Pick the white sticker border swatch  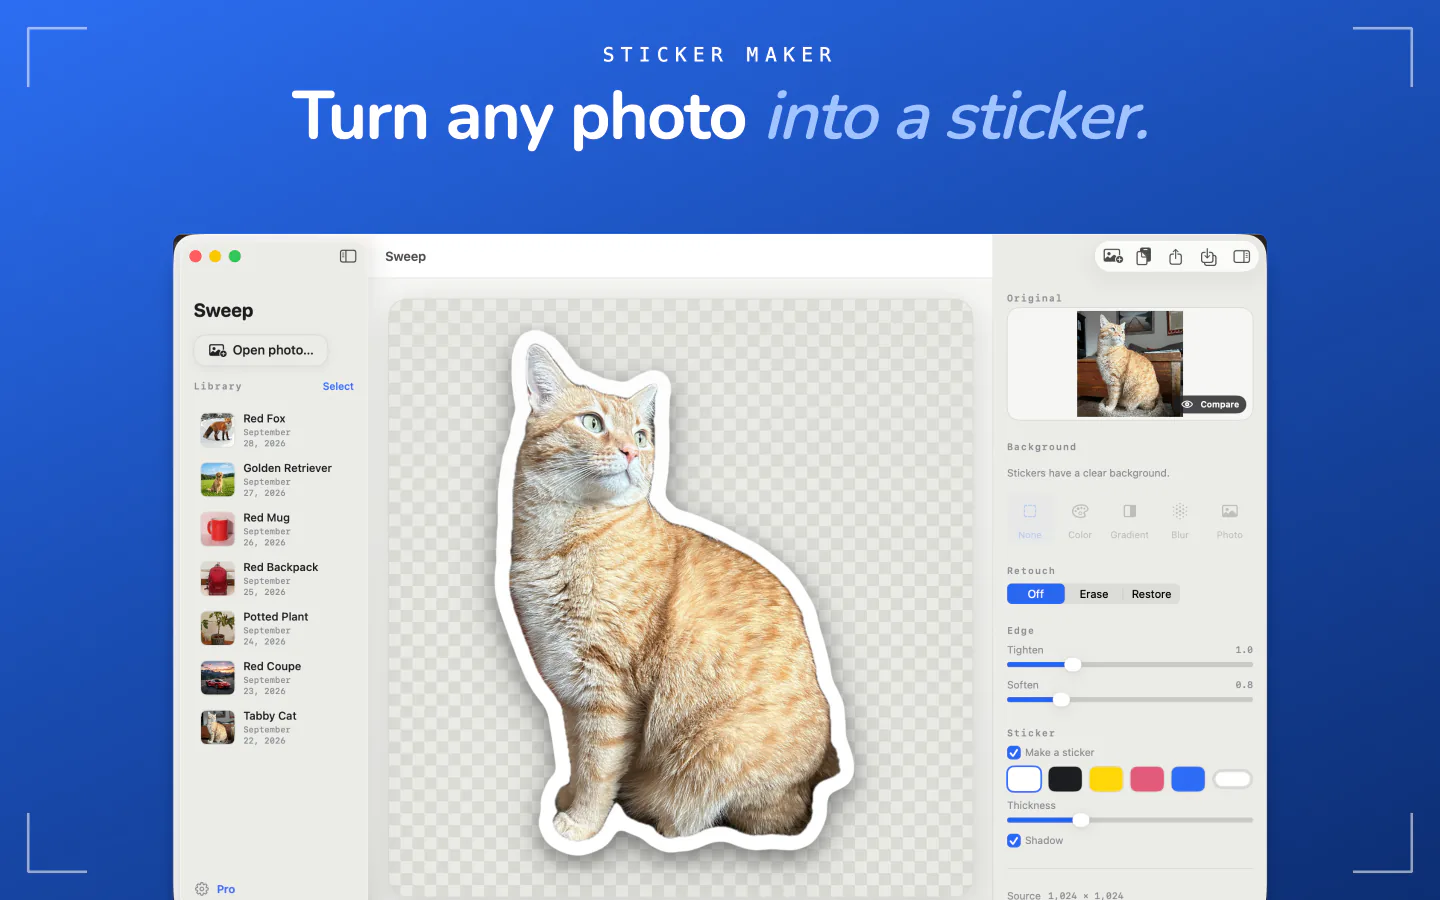(1024, 779)
